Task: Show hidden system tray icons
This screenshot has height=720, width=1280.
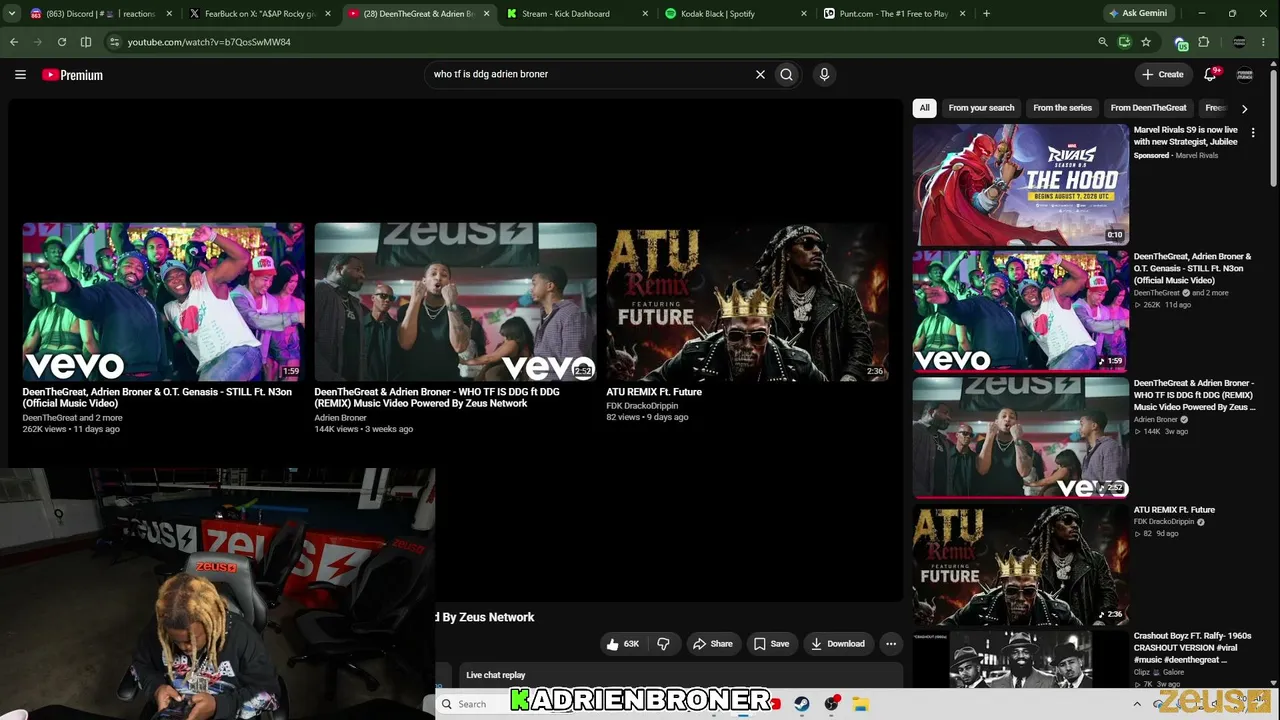Action: tap(1137, 704)
